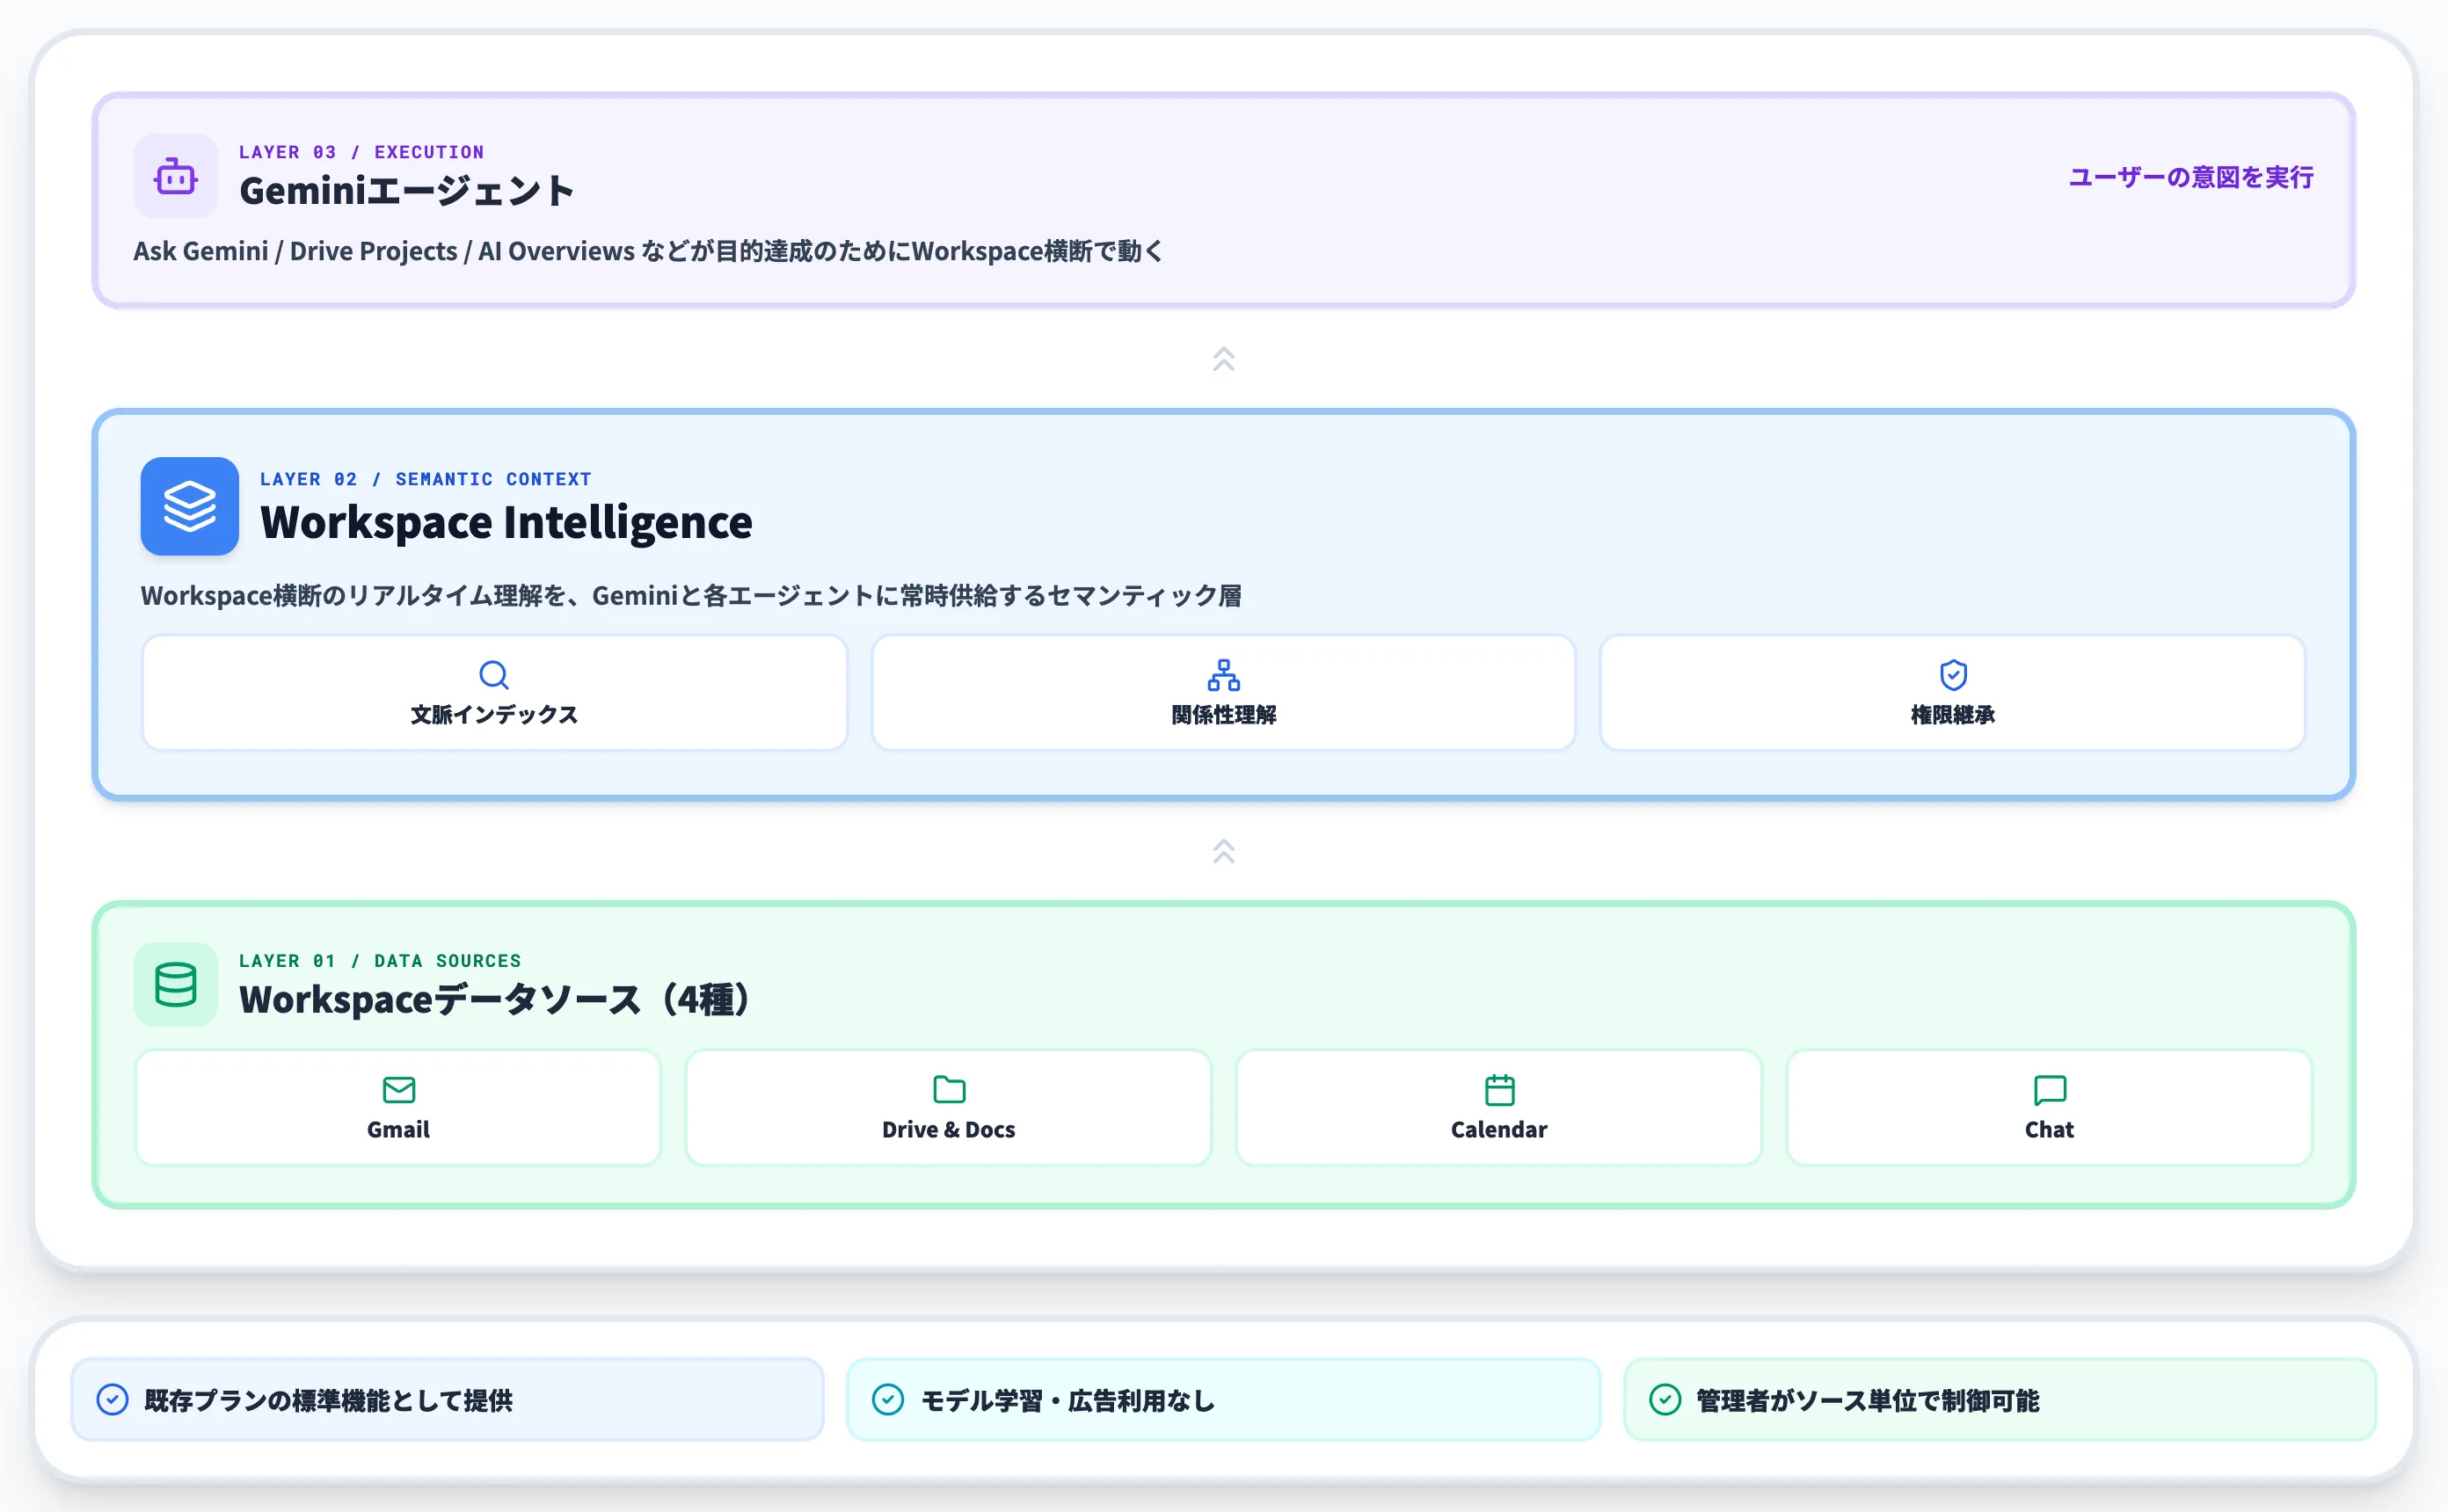Image resolution: width=2448 pixels, height=1512 pixels.
Task: Open the ユーザーの意図を実行 link
Action: (2191, 177)
